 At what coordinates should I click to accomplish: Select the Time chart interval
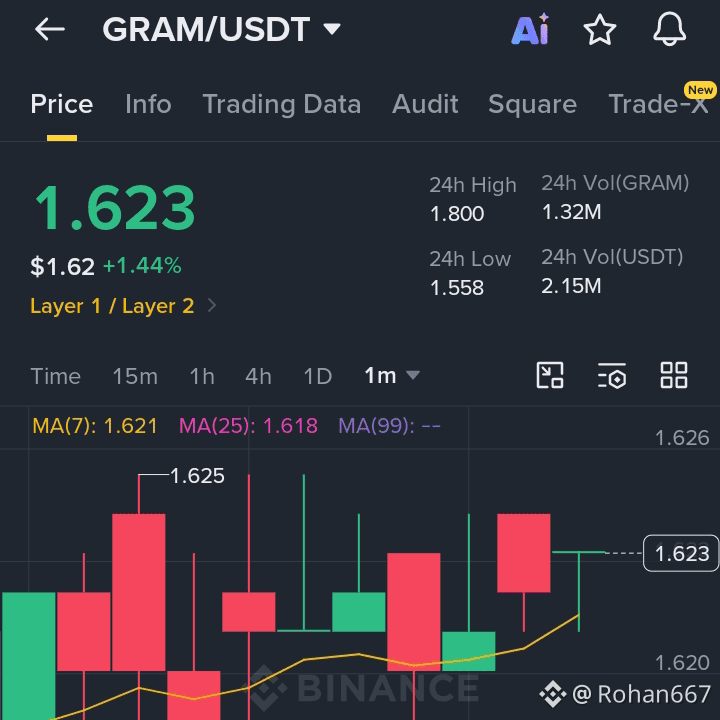56,377
